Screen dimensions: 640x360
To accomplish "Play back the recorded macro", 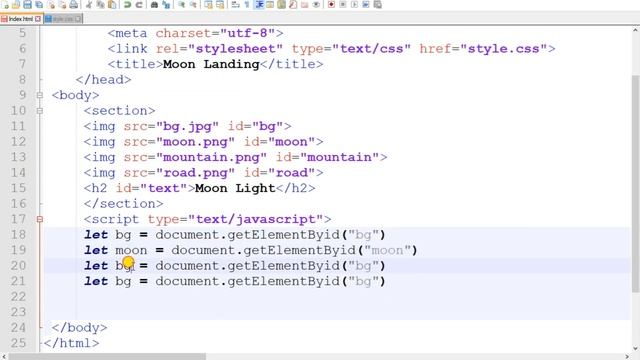I will [x=354, y=5].
